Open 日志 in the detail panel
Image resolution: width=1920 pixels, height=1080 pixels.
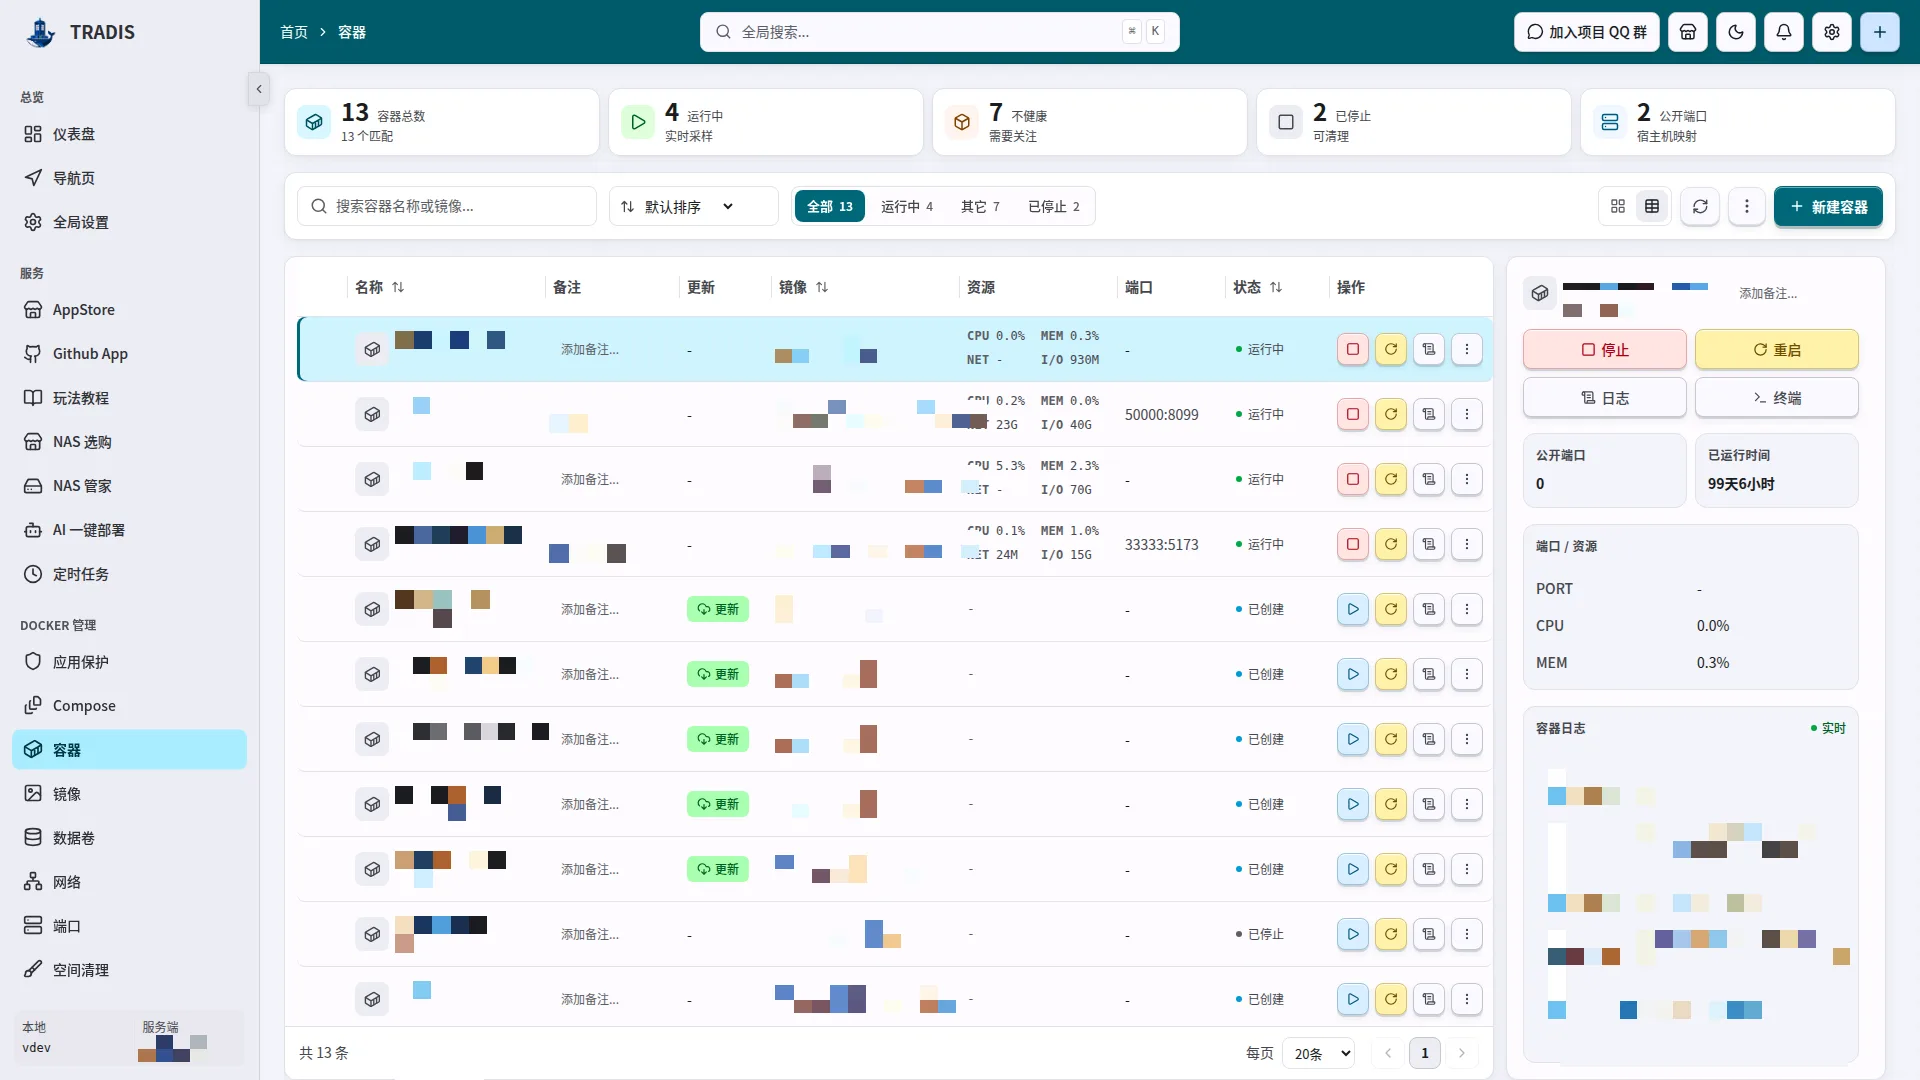click(x=1605, y=397)
